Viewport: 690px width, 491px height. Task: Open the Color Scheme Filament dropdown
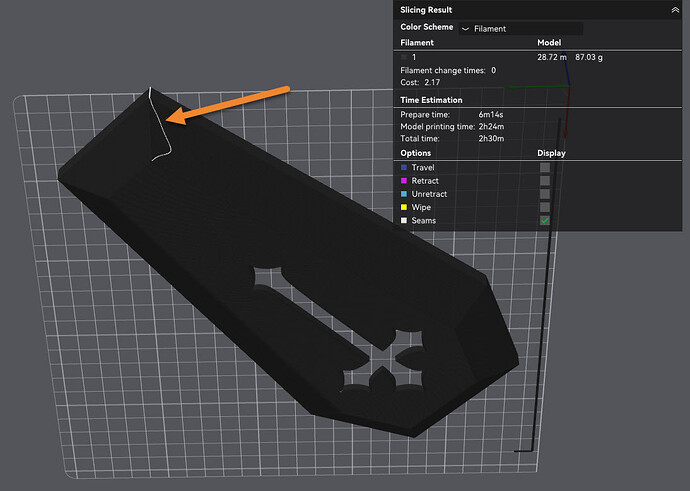[521, 29]
